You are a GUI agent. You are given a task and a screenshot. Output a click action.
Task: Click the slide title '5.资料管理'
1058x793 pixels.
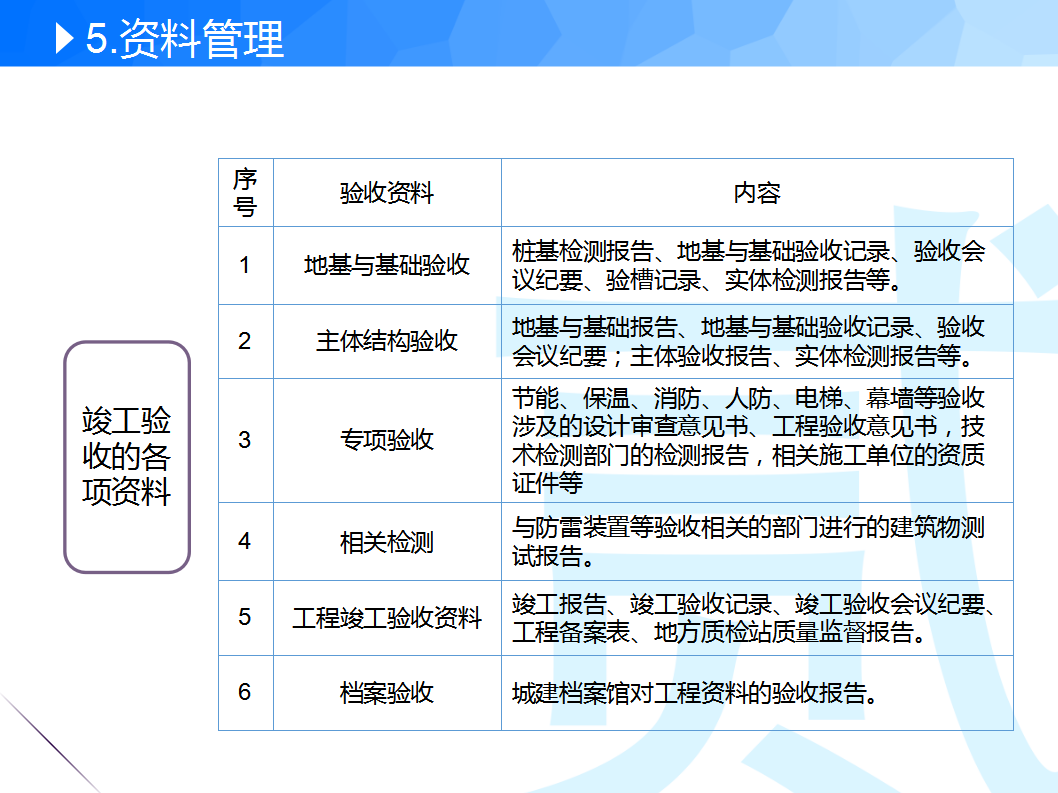tap(184, 38)
